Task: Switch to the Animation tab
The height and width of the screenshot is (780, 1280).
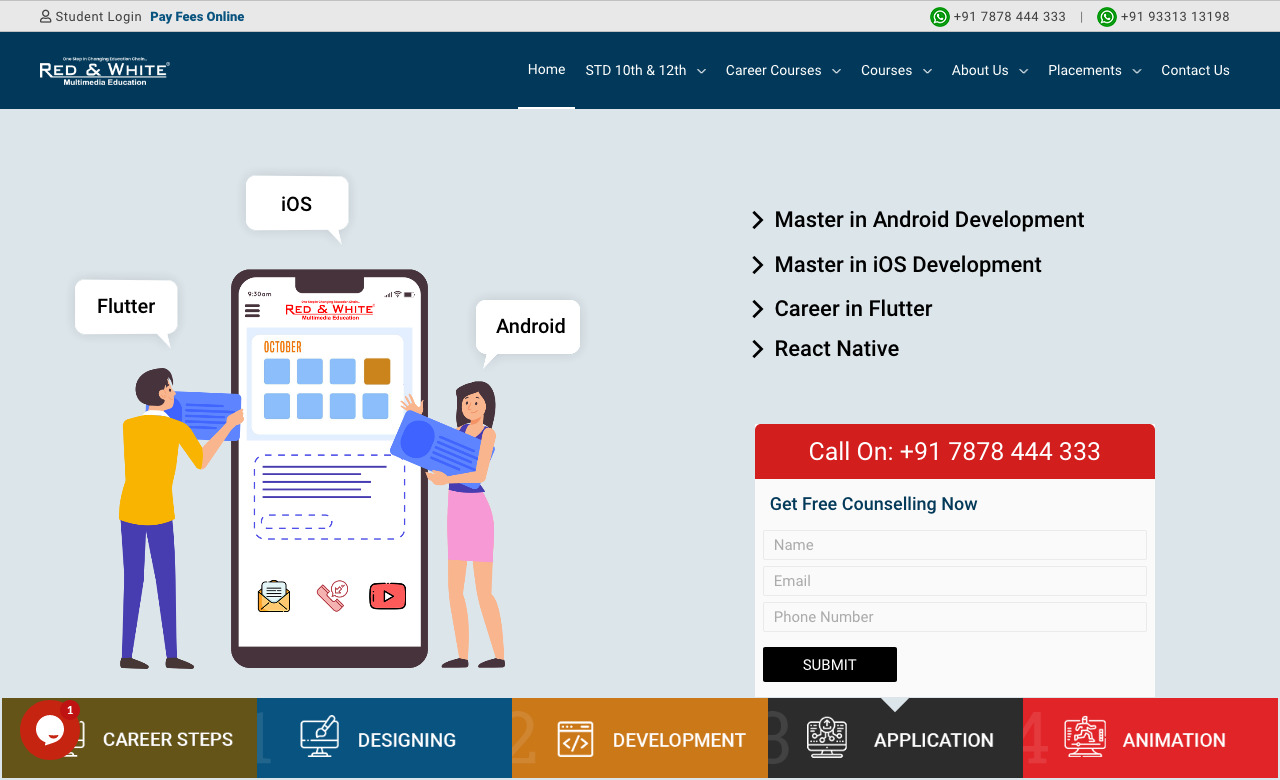Action: [x=1150, y=739]
